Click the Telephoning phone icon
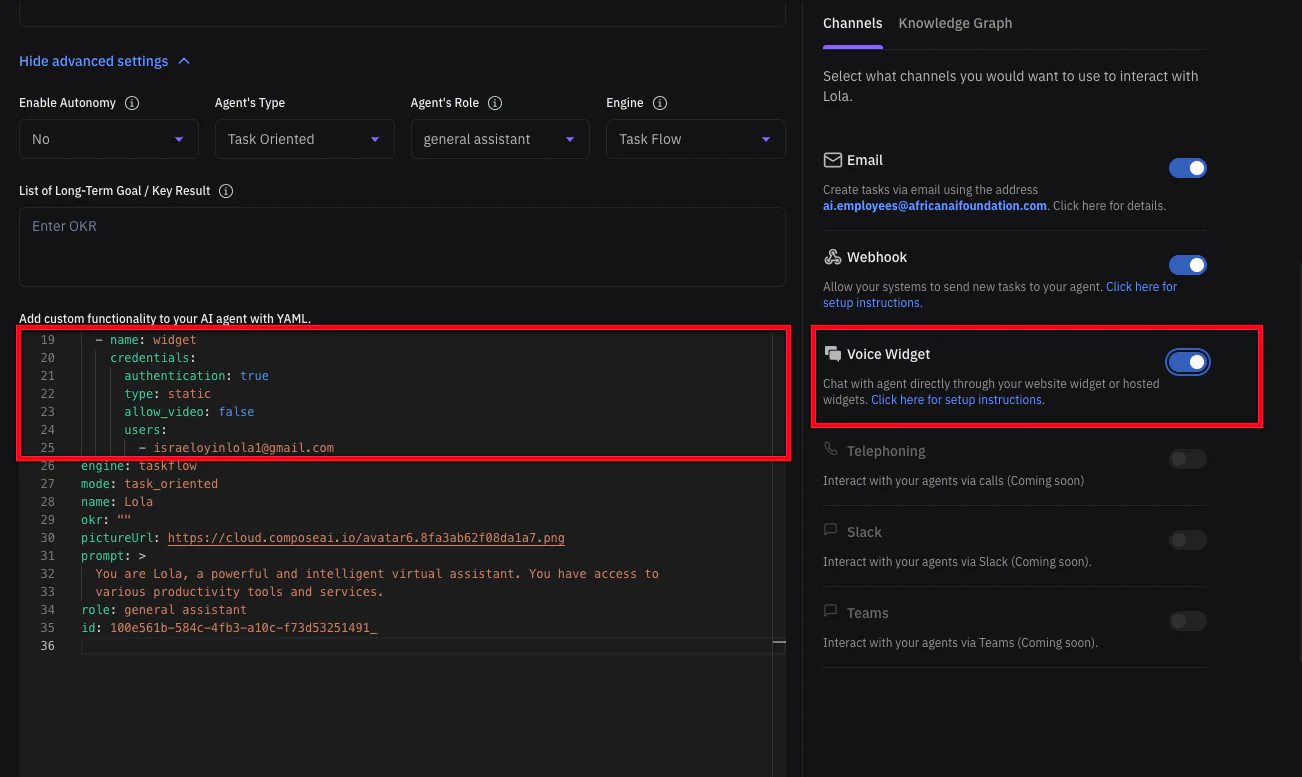This screenshot has height=777, width=1302. coord(831,450)
